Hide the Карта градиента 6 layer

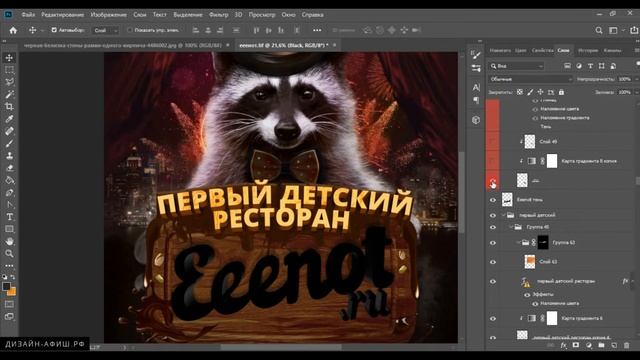click(493, 319)
